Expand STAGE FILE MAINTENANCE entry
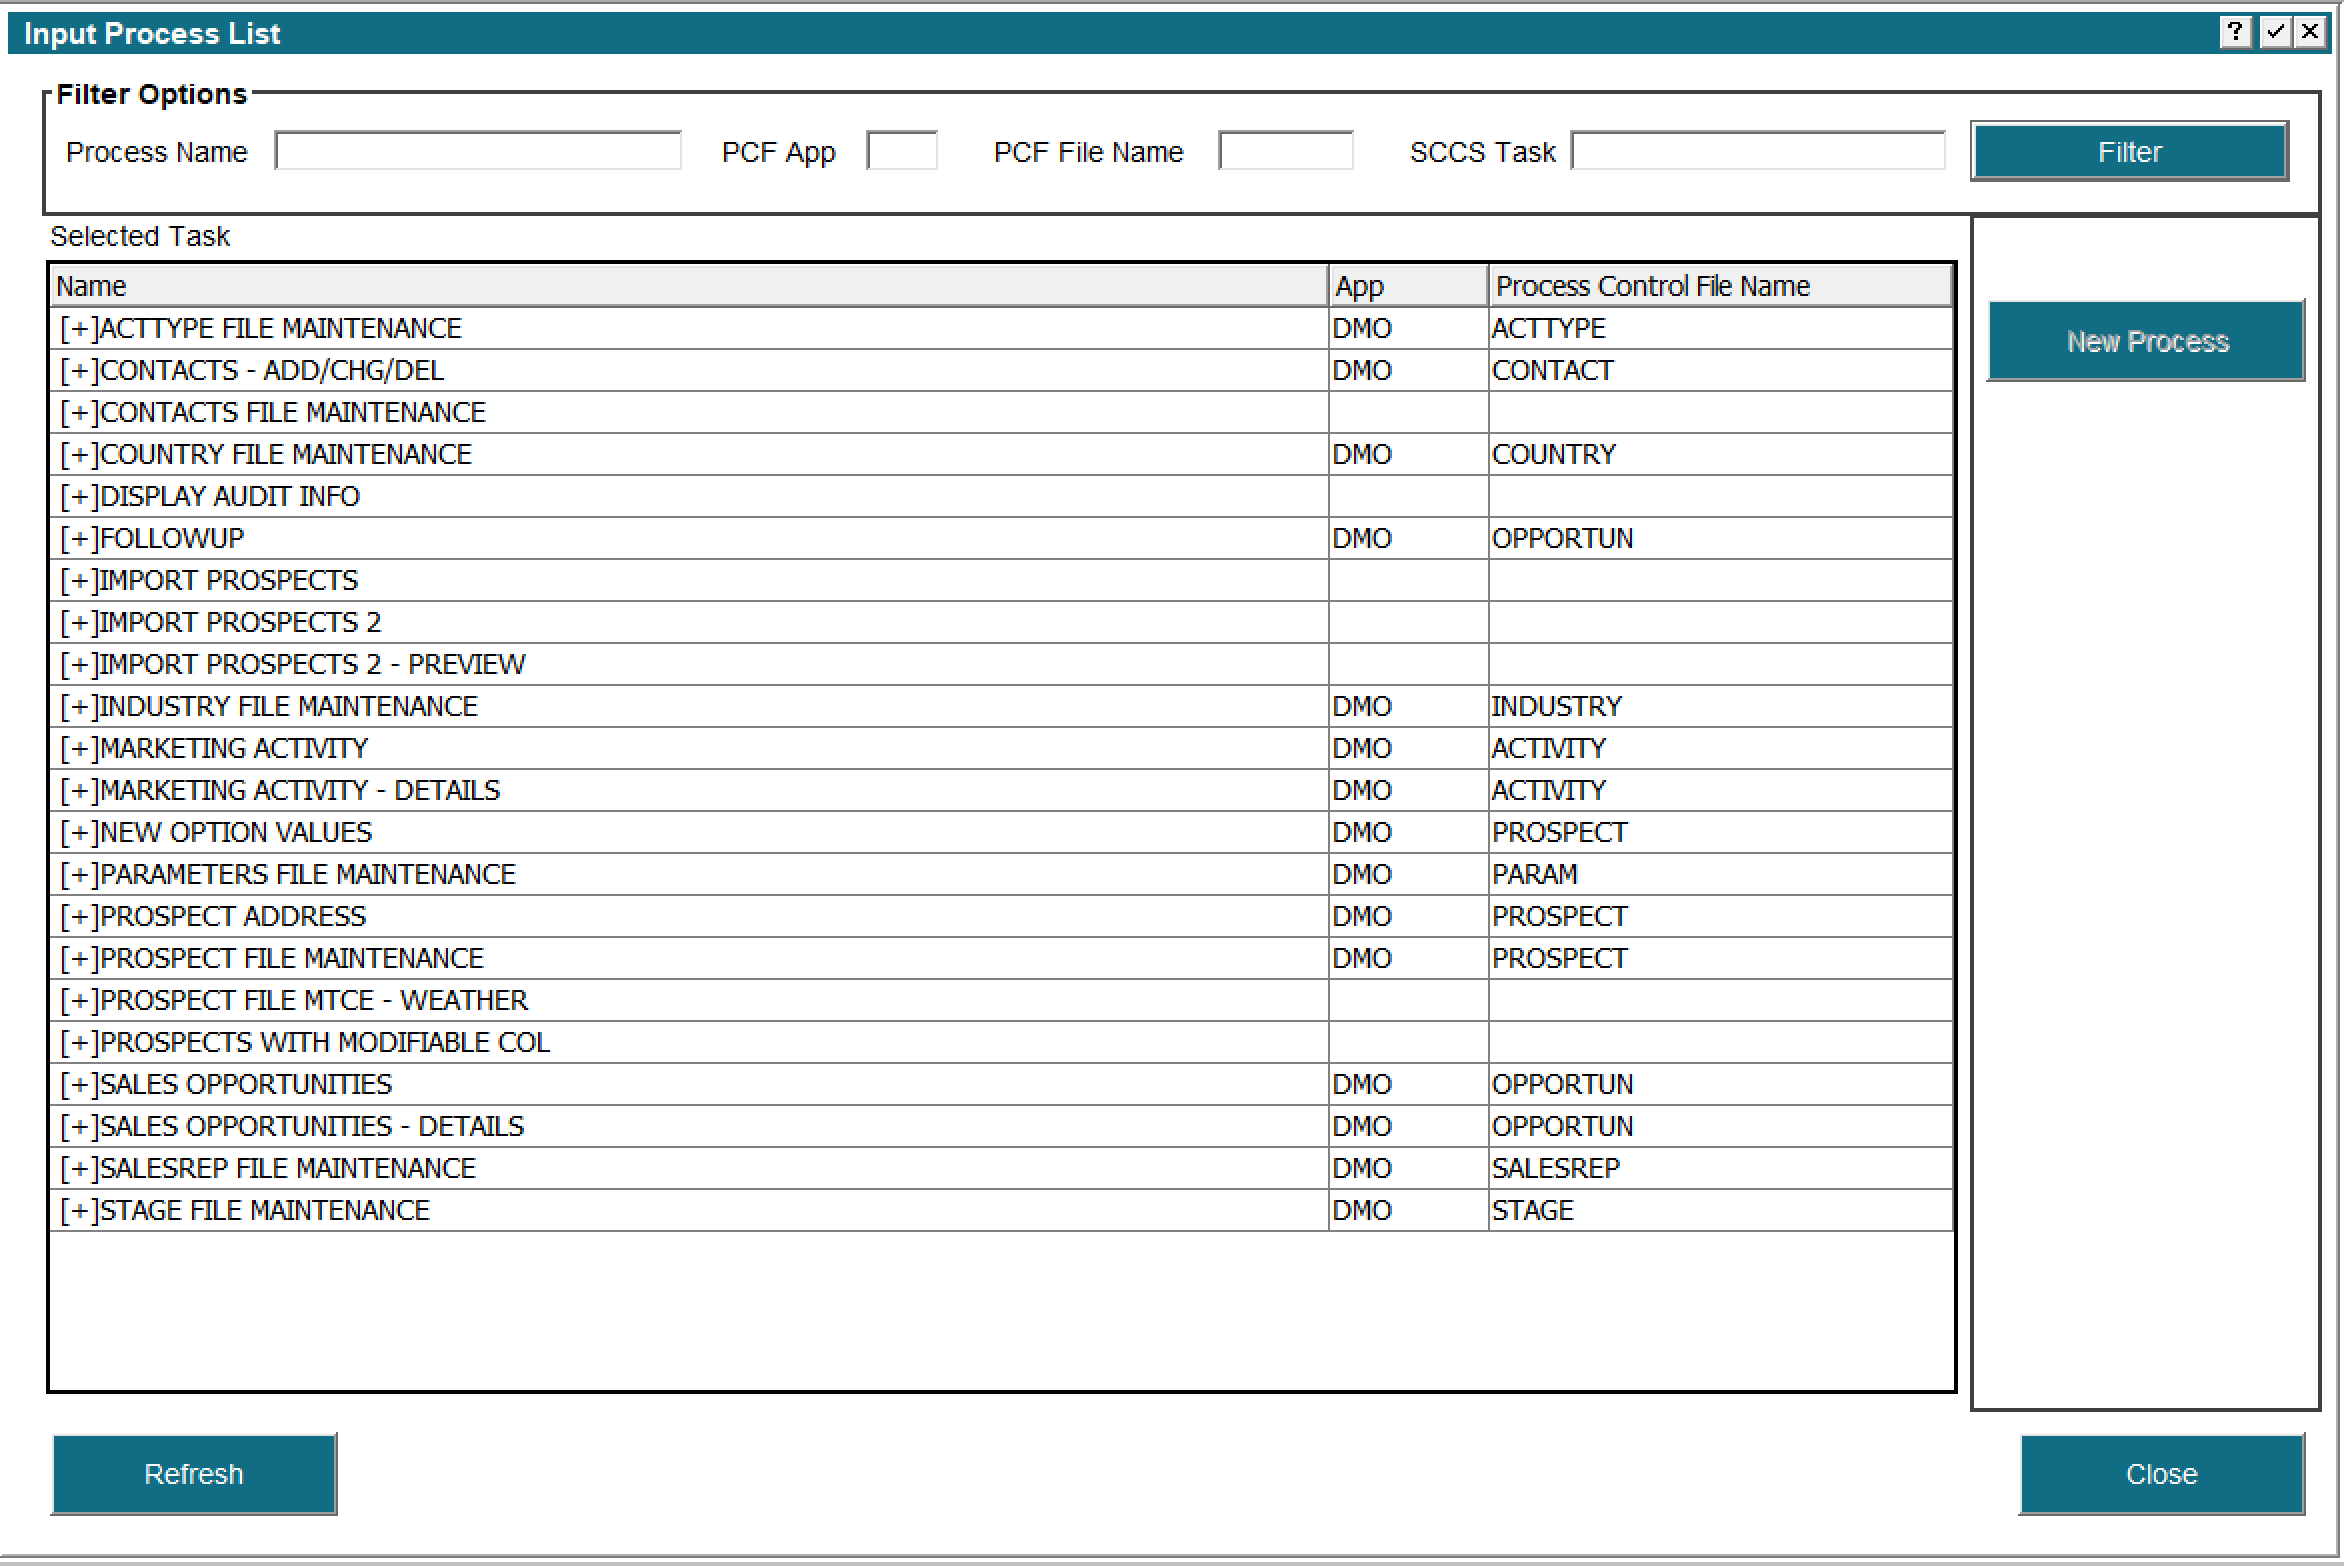Image resolution: width=2344 pixels, height=1566 pixels. tap(78, 1209)
